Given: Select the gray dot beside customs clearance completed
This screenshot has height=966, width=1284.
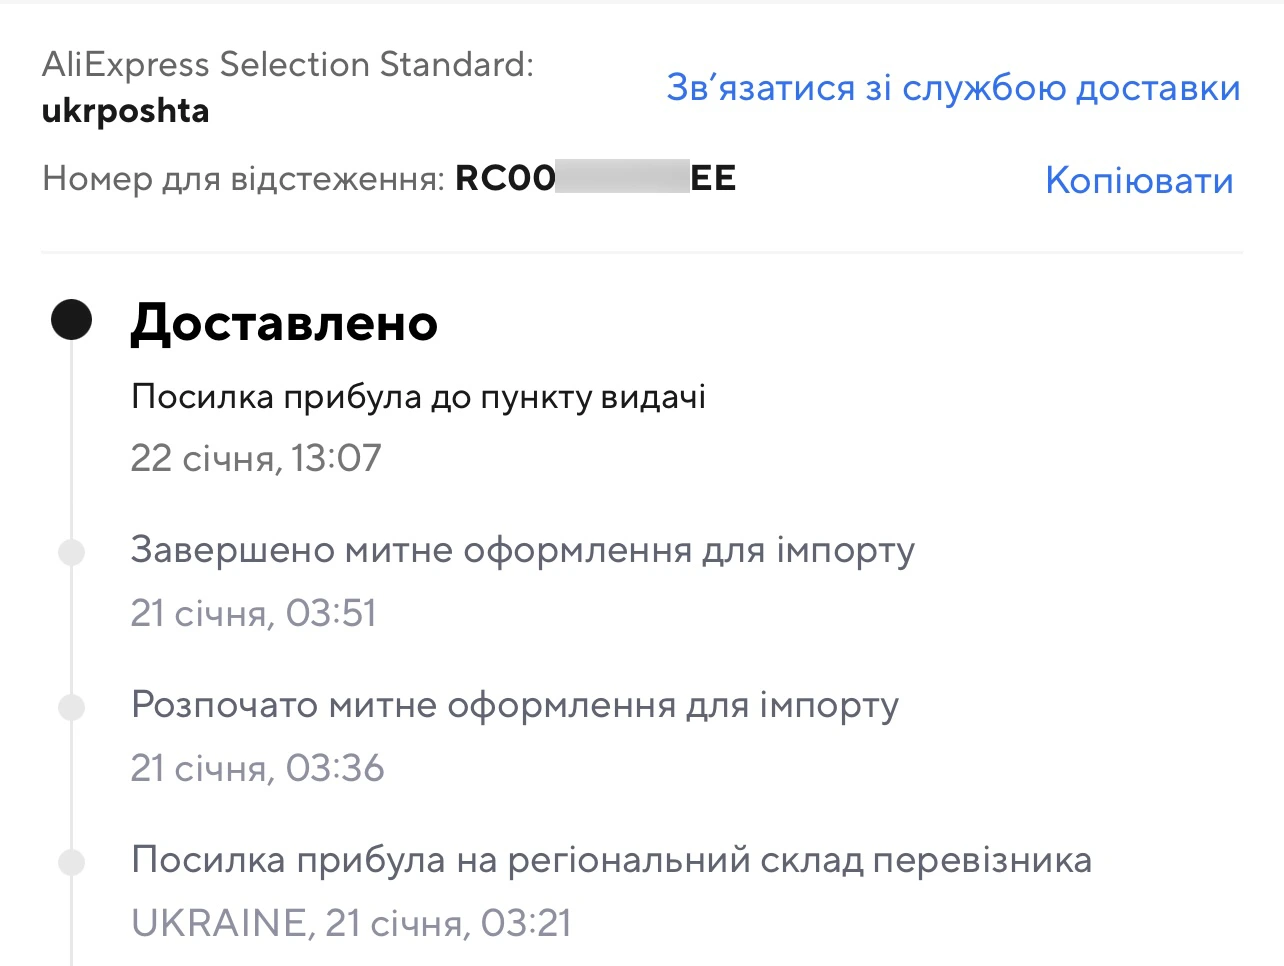Looking at the screenshot, I should [71, 553].
